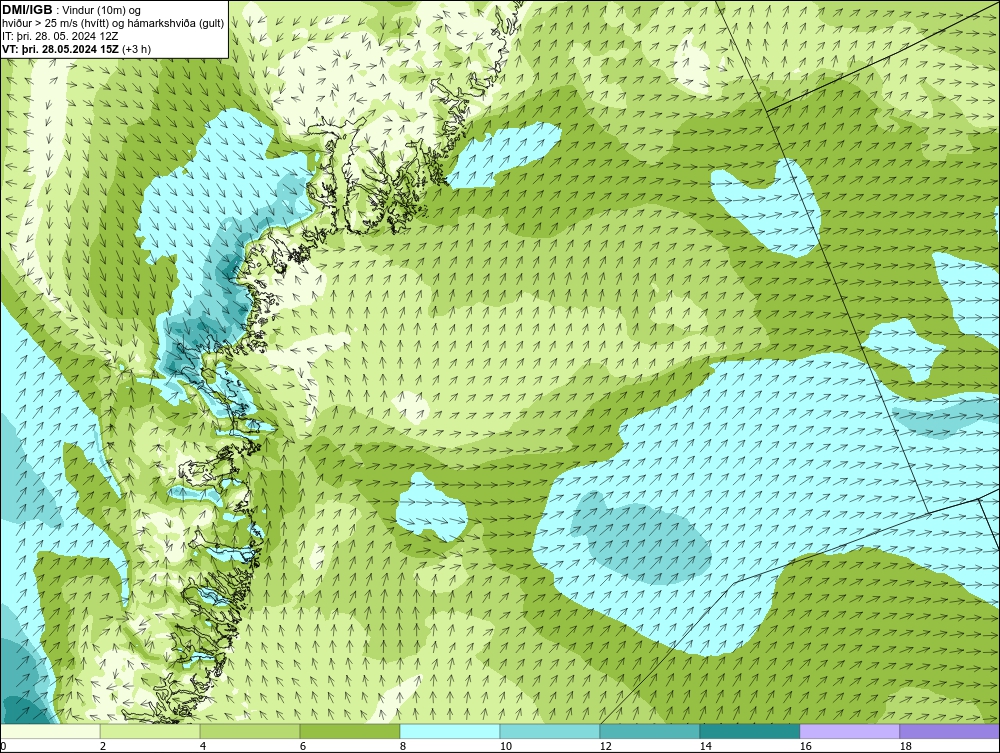
Task: Select the purple legend swatch after 18
Action: point(950,731)
